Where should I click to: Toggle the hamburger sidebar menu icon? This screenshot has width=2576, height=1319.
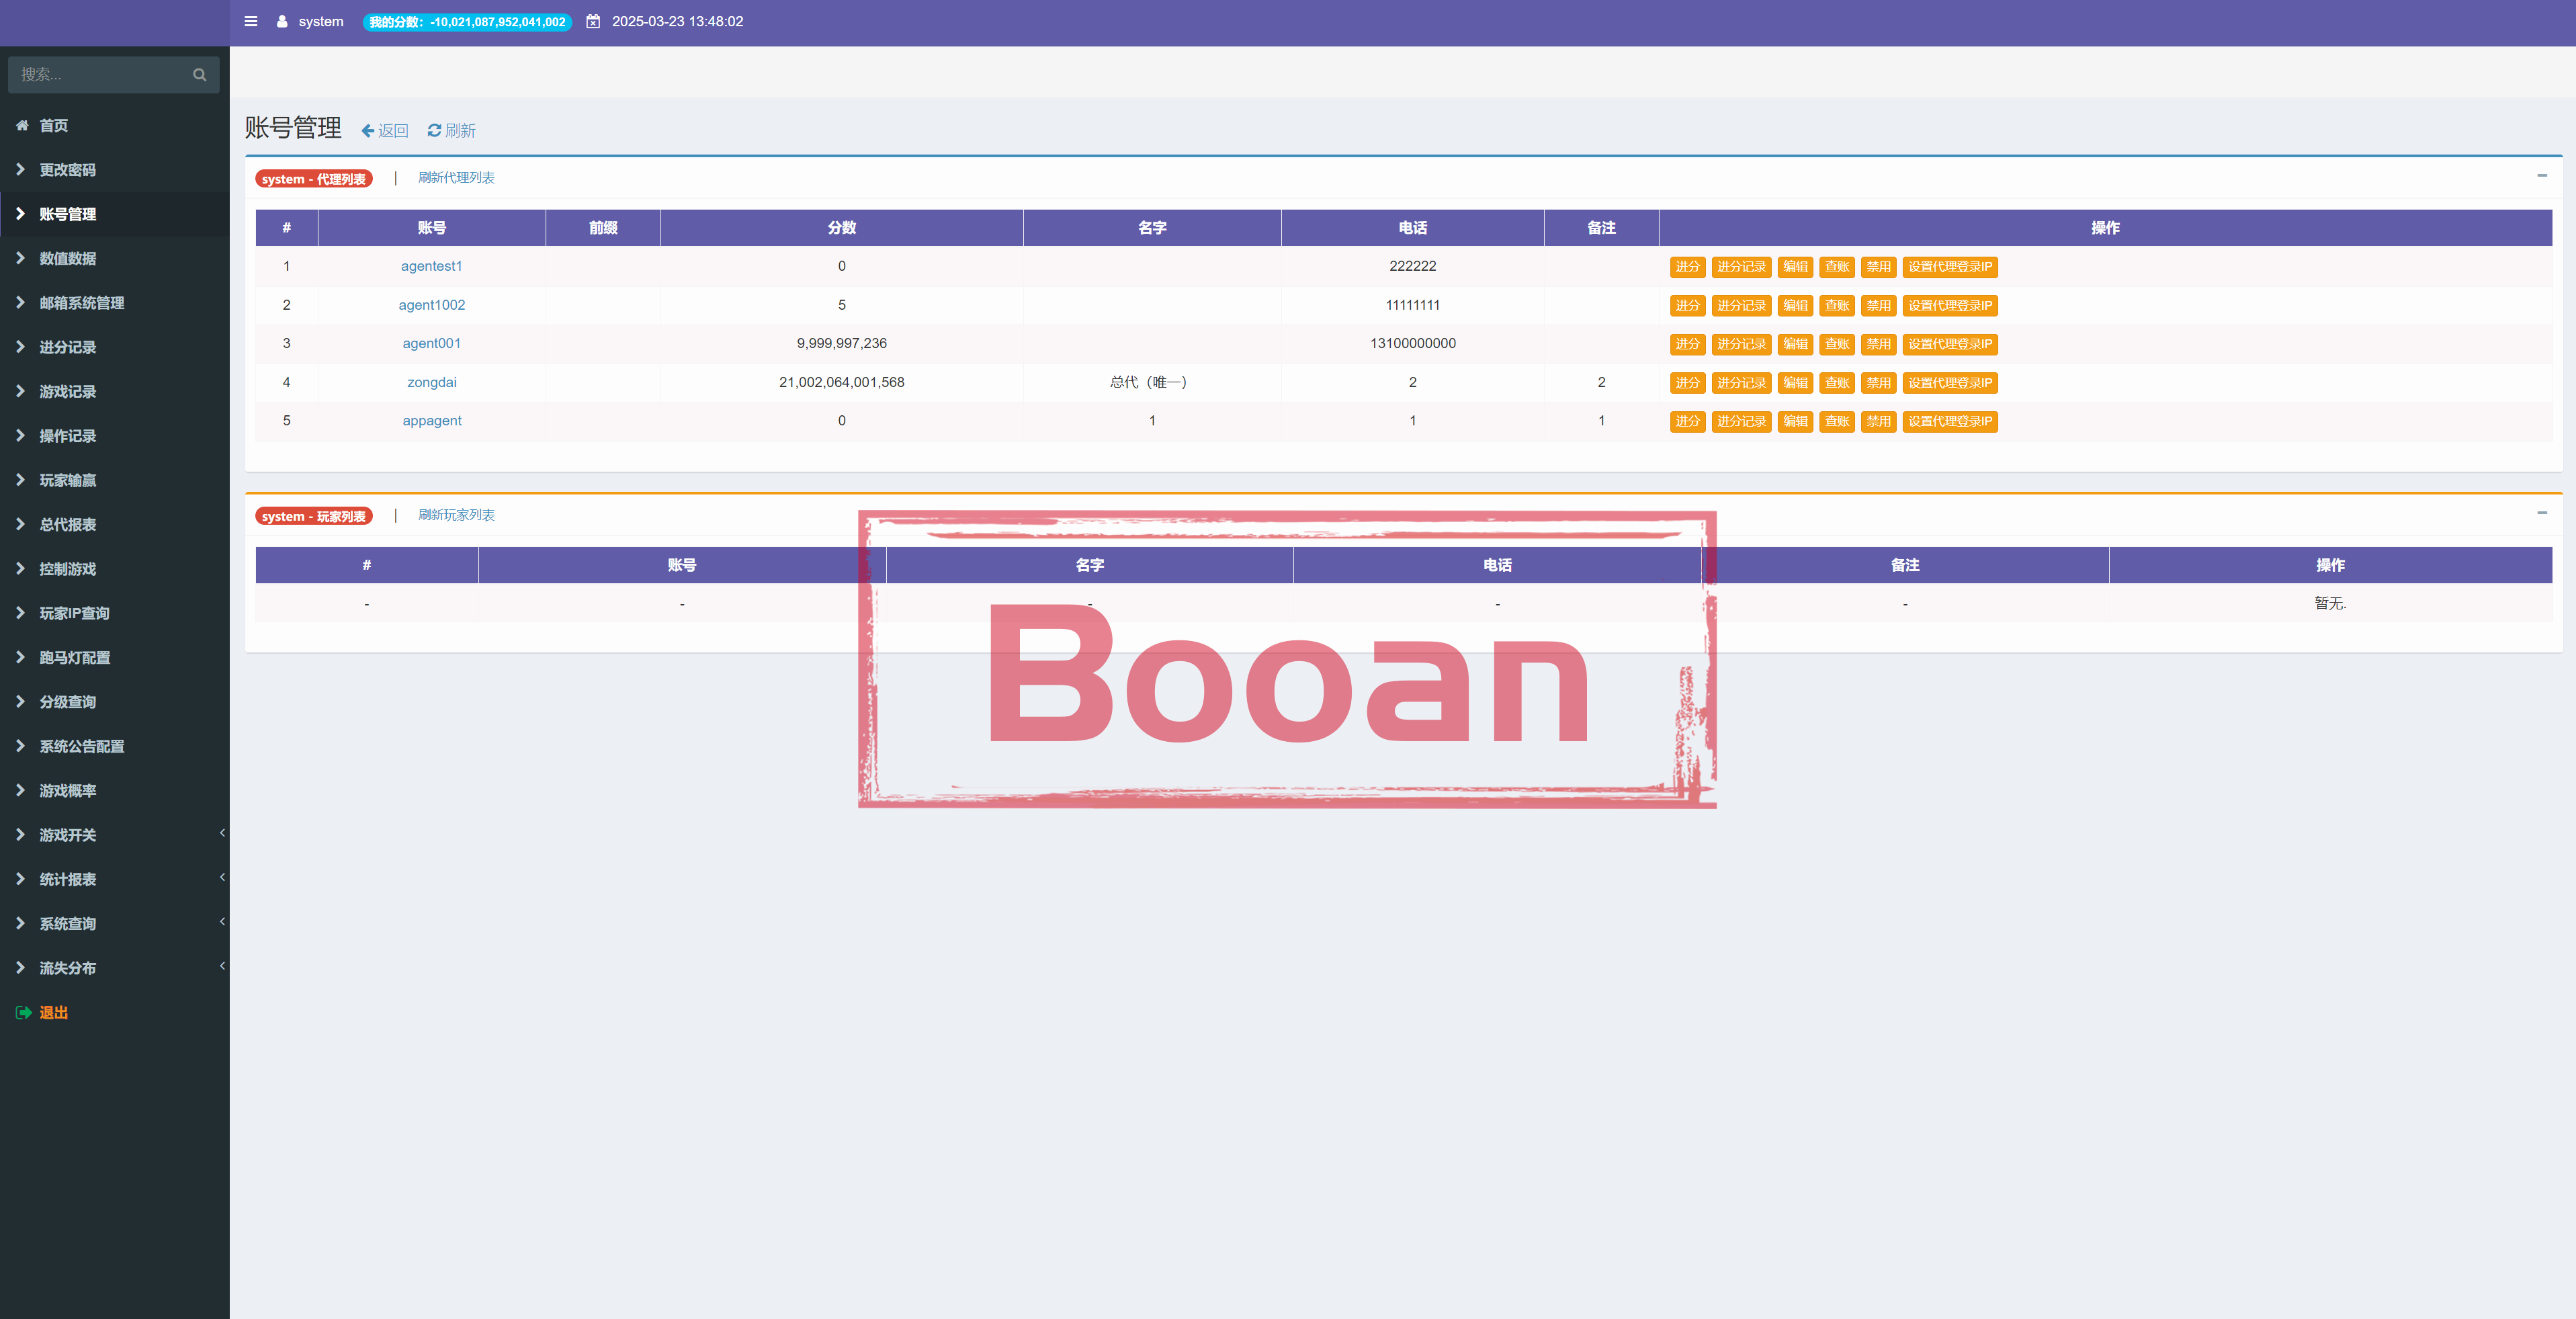tap(251, 21)
